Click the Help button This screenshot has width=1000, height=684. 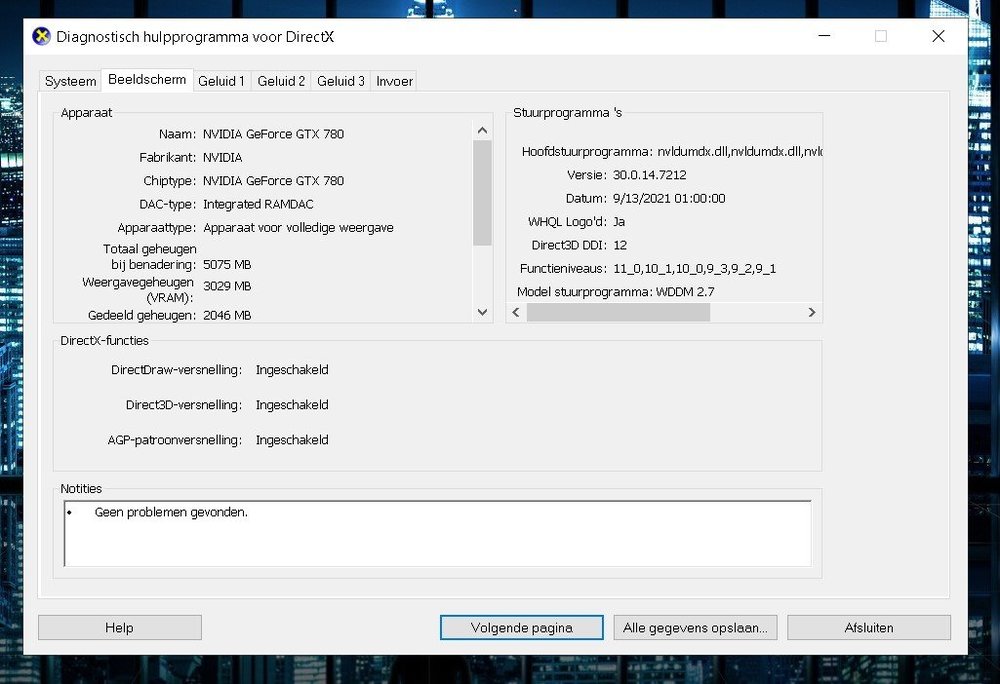point(119,627)
